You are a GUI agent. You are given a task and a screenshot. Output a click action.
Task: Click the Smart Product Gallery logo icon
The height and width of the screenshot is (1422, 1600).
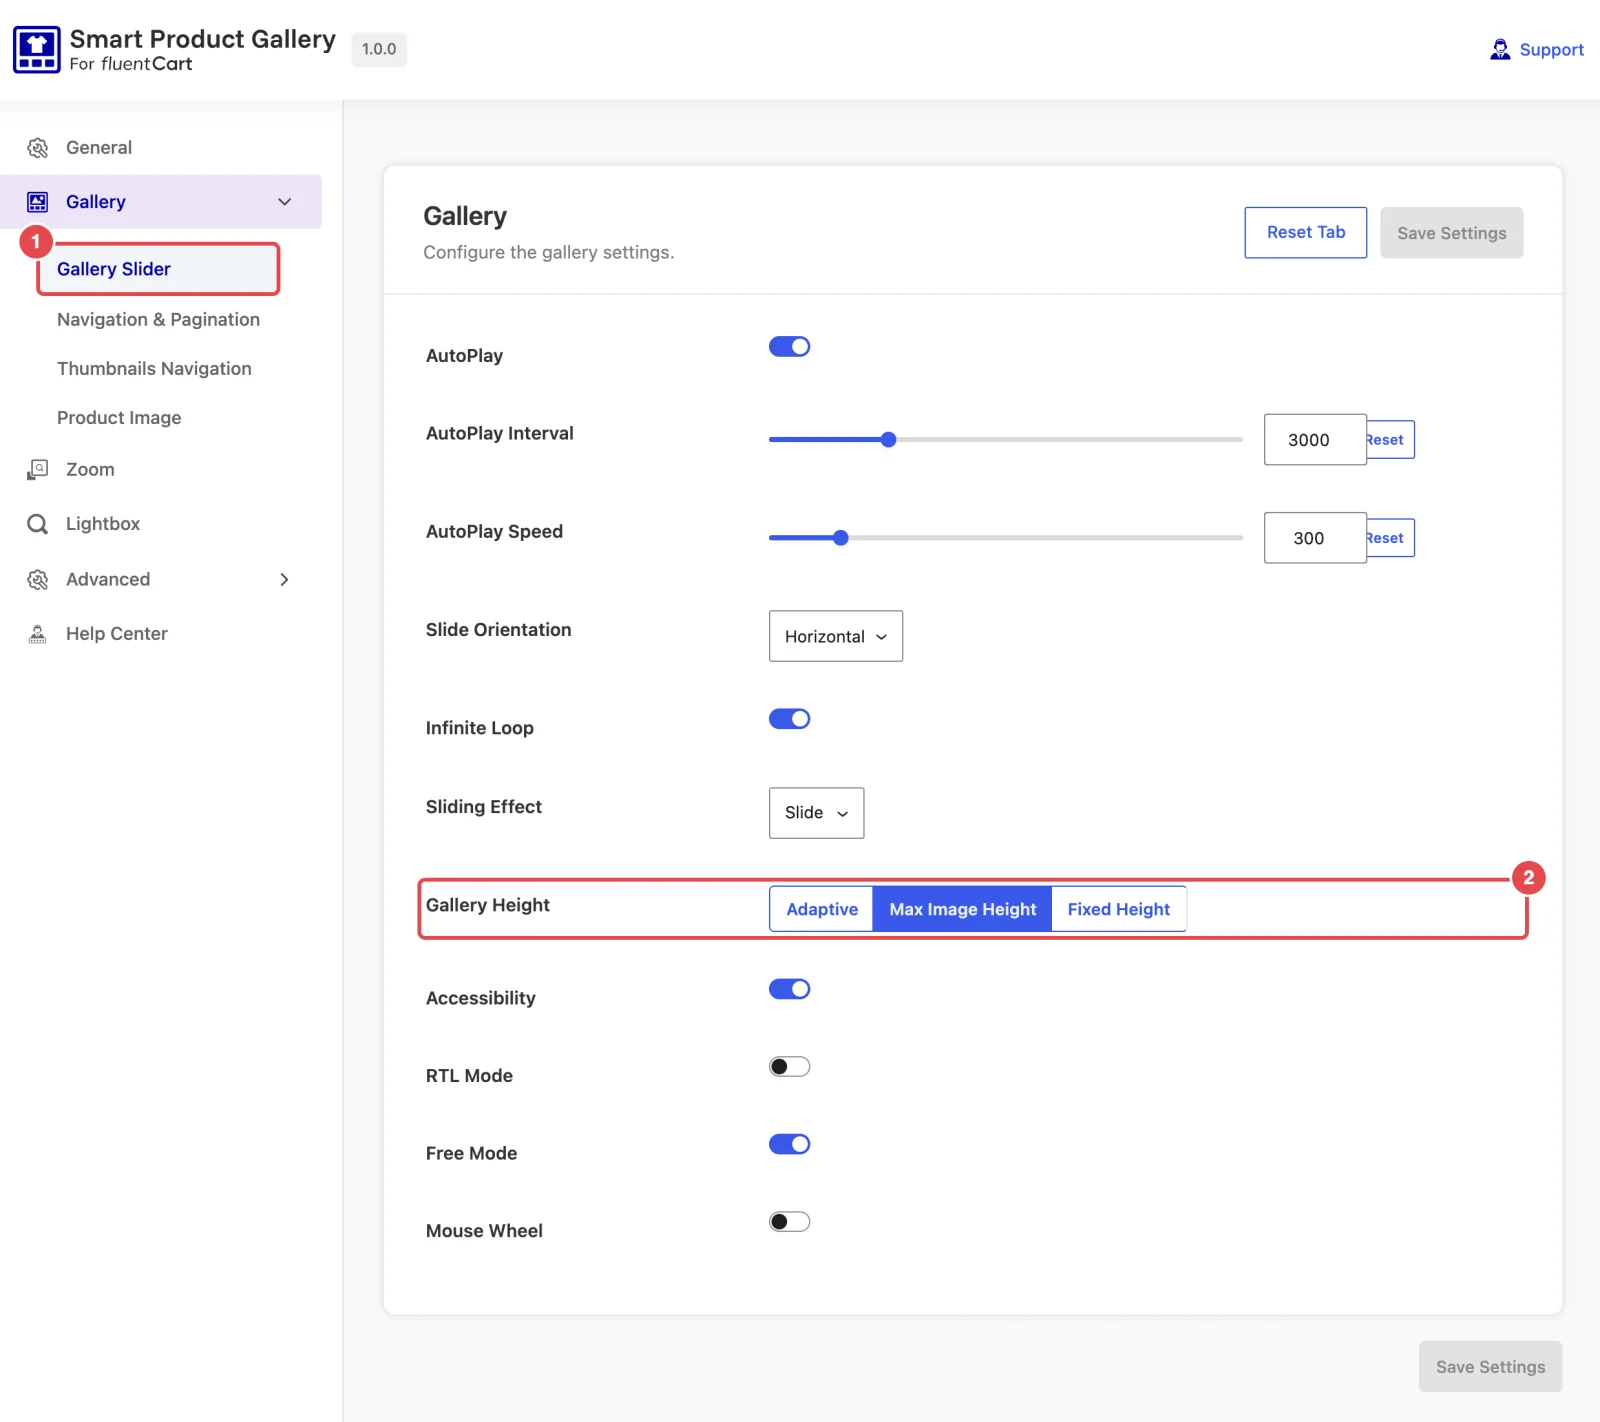(x=37, y=50)
